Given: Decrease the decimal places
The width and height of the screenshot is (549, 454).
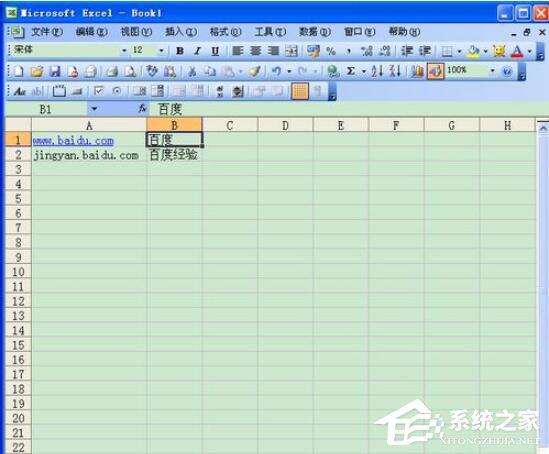Looking at the screenshot, I should click(385, 51).
